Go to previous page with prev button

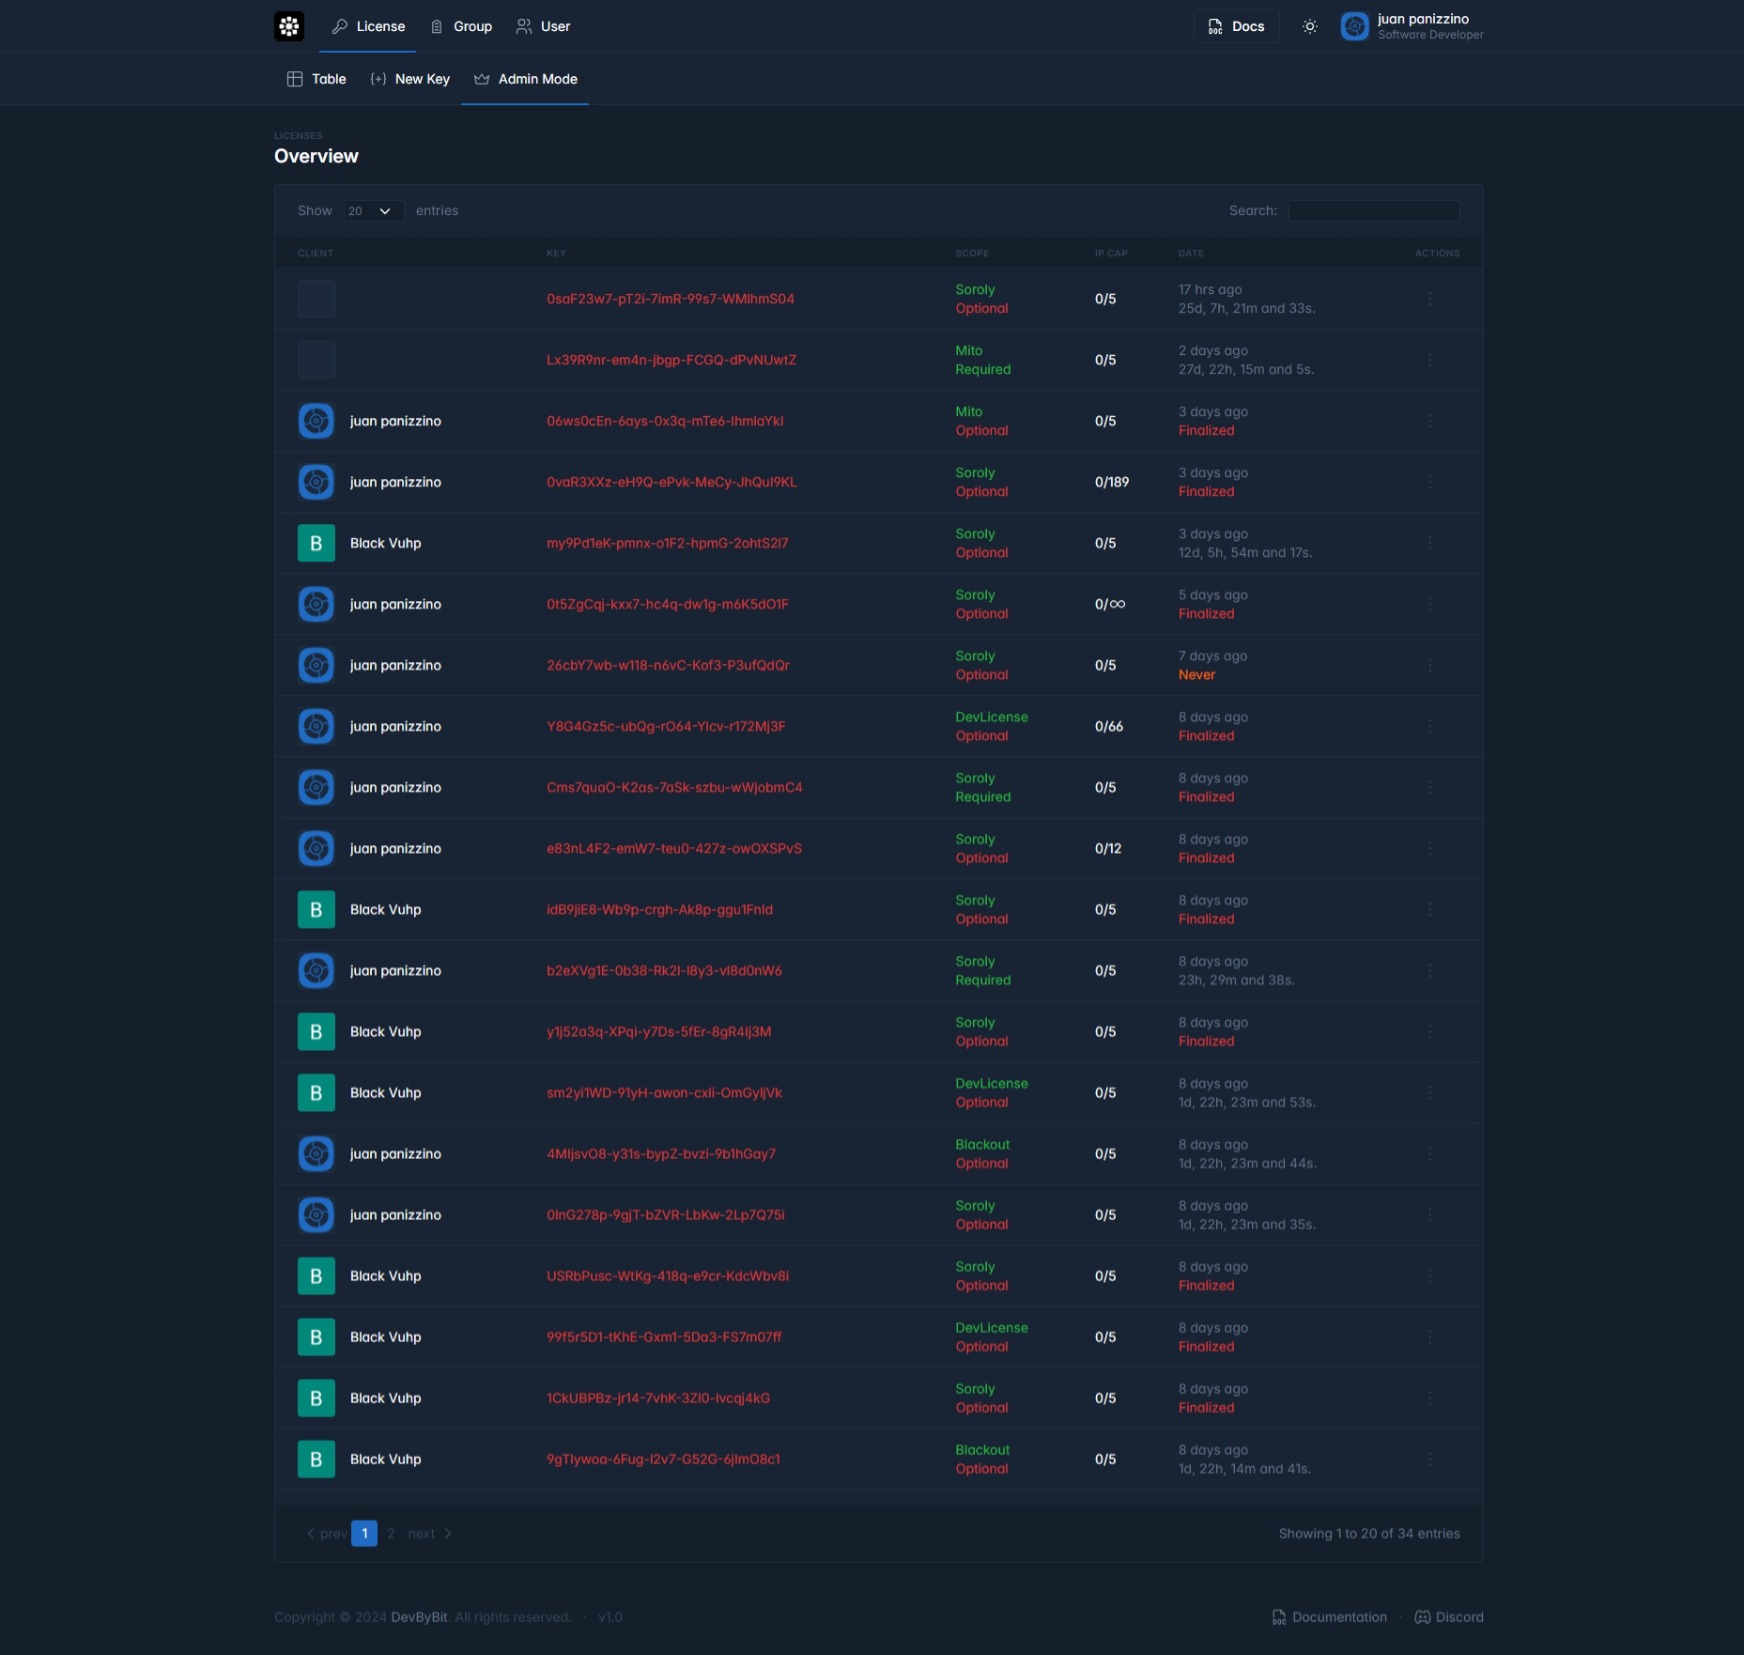[326, 1533]
